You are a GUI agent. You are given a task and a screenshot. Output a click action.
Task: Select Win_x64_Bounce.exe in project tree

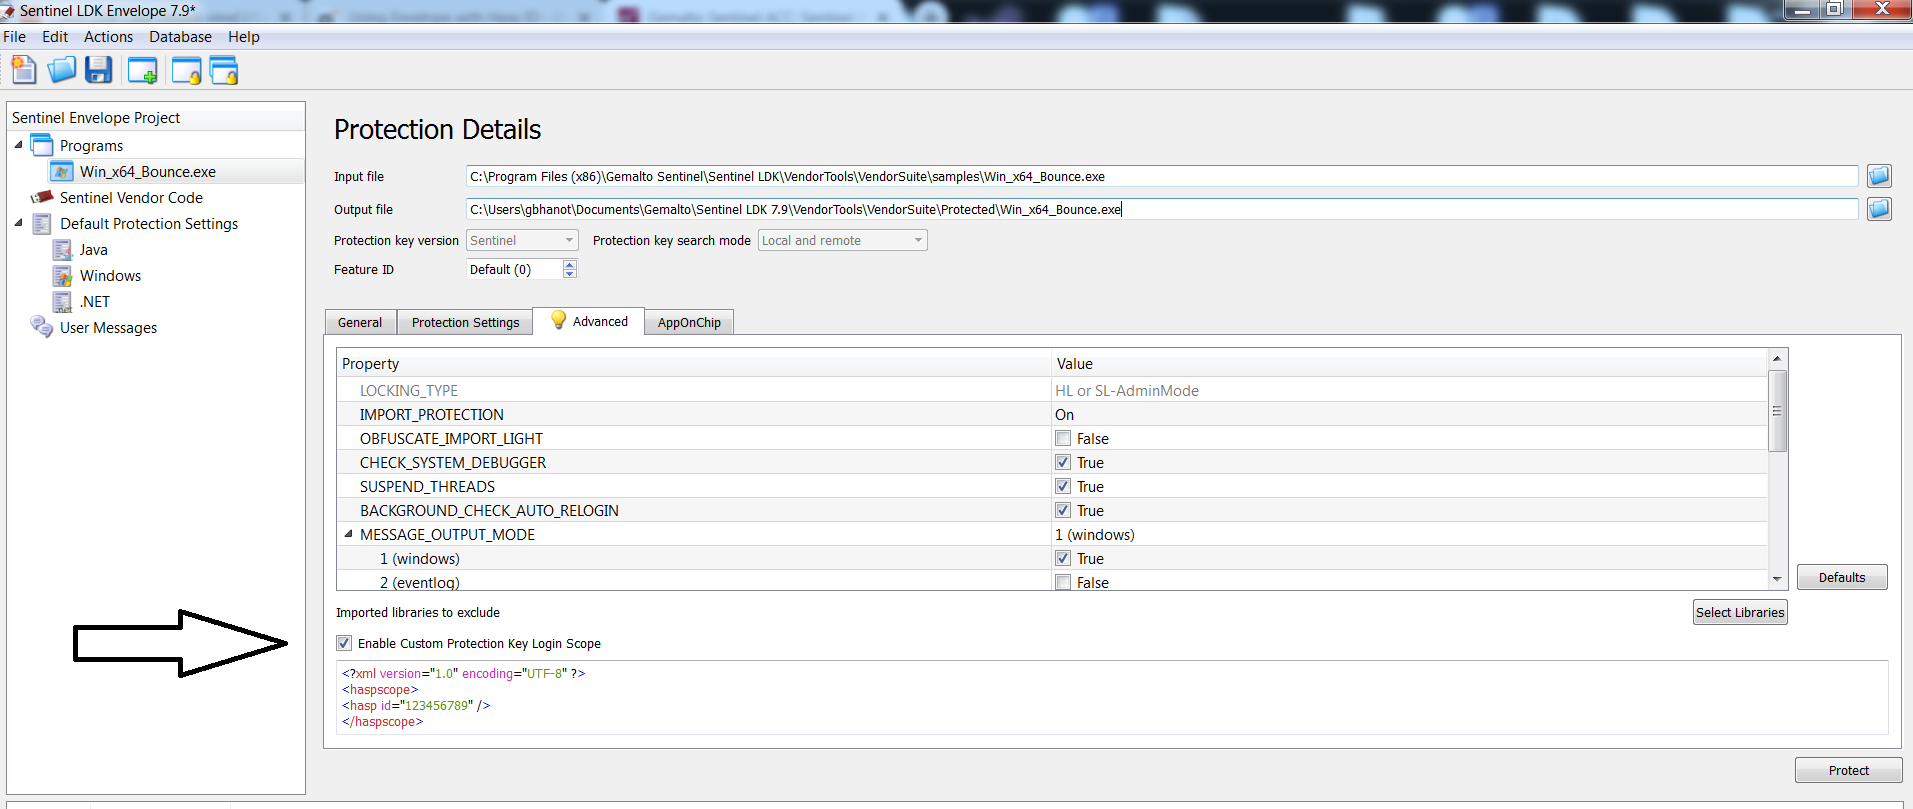(x=148, y=172)
